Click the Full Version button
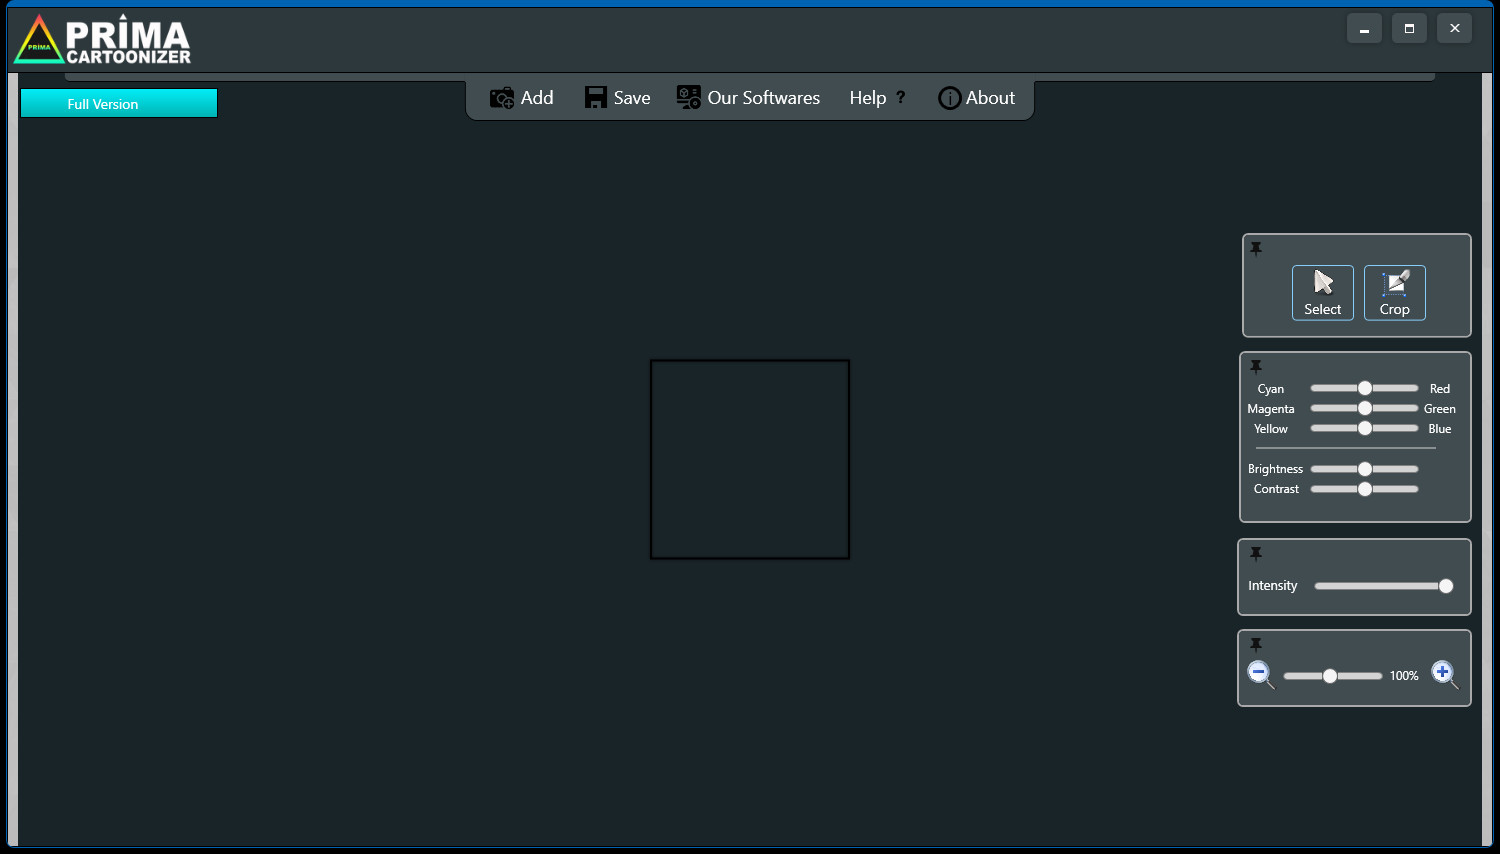The height and width of the screenshot is (854, 1500). point(119,103)
